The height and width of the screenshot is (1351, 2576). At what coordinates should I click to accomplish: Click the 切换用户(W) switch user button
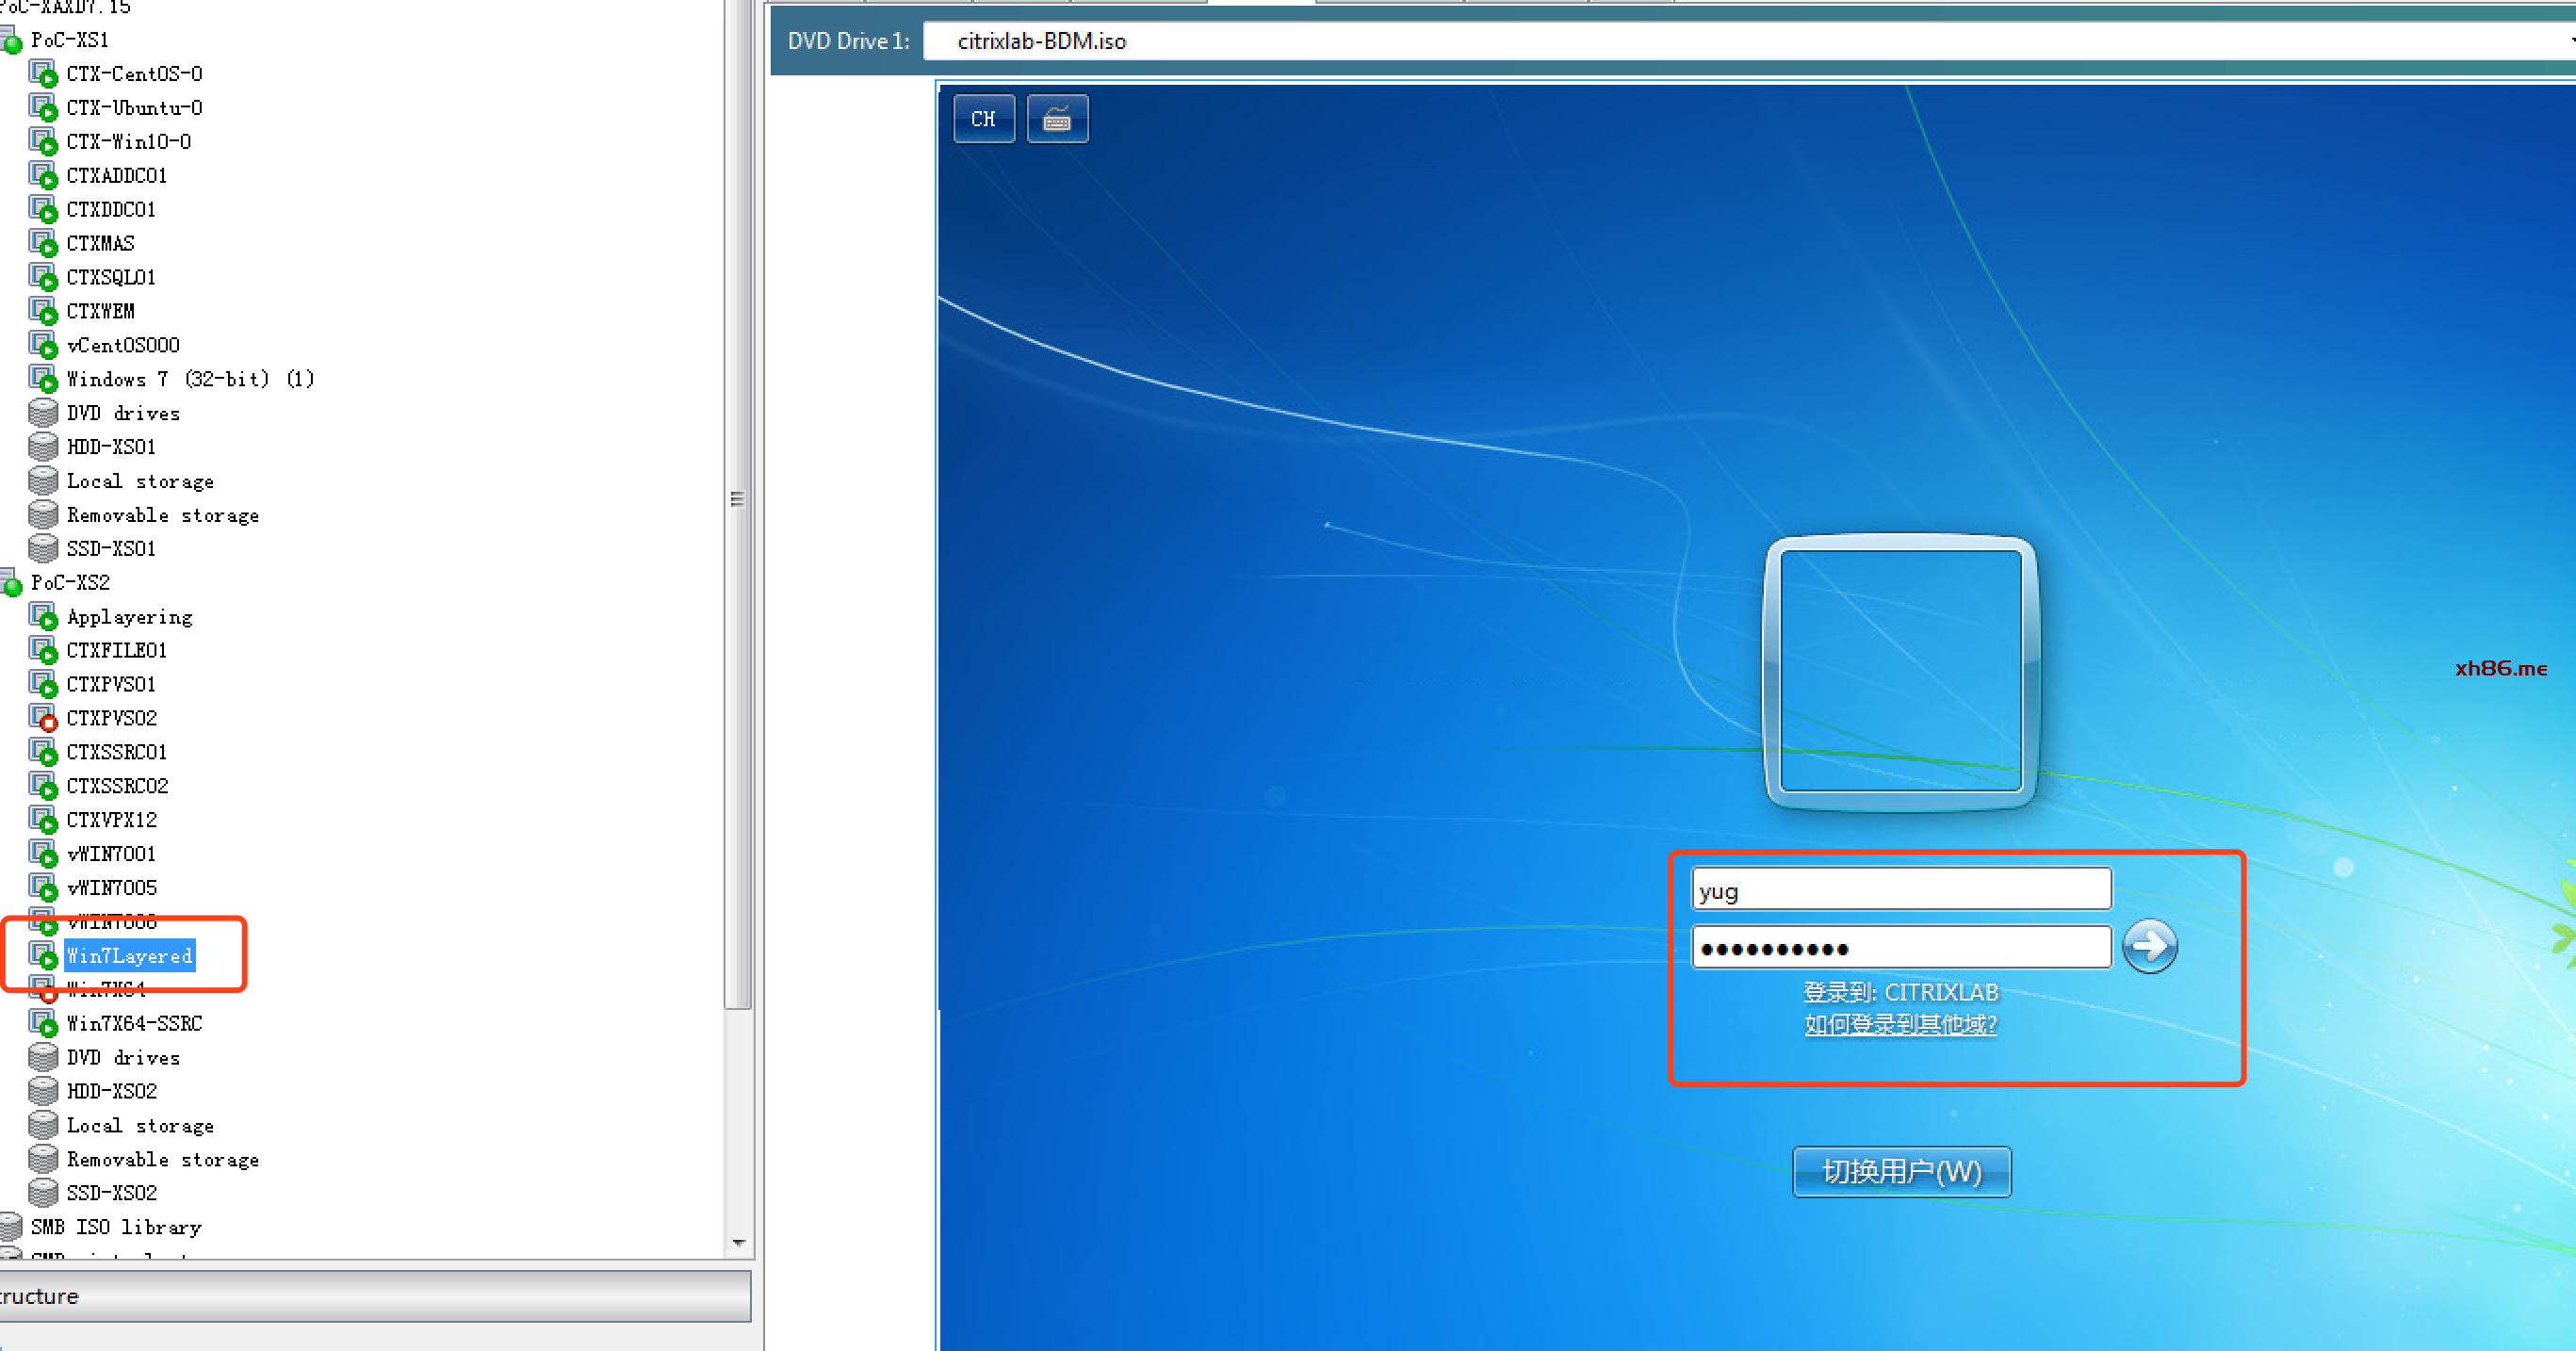point(1900,1171)
